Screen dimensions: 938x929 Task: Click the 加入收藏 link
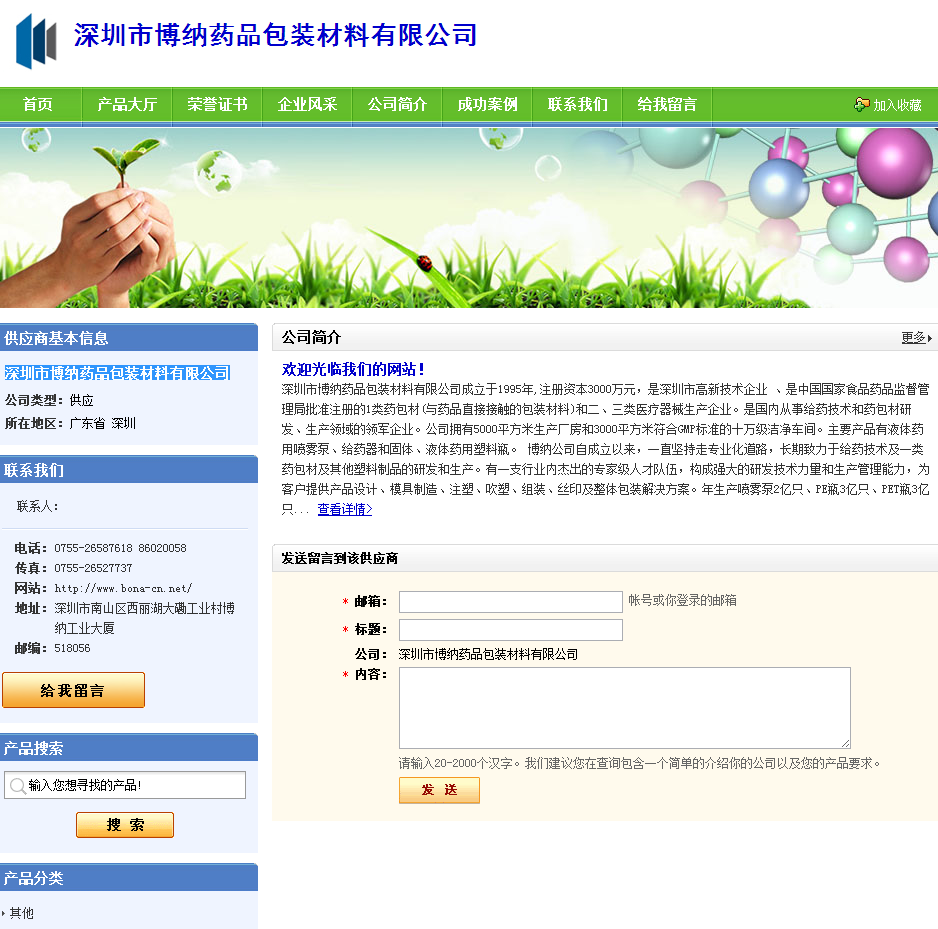click(x=897, y=105)
